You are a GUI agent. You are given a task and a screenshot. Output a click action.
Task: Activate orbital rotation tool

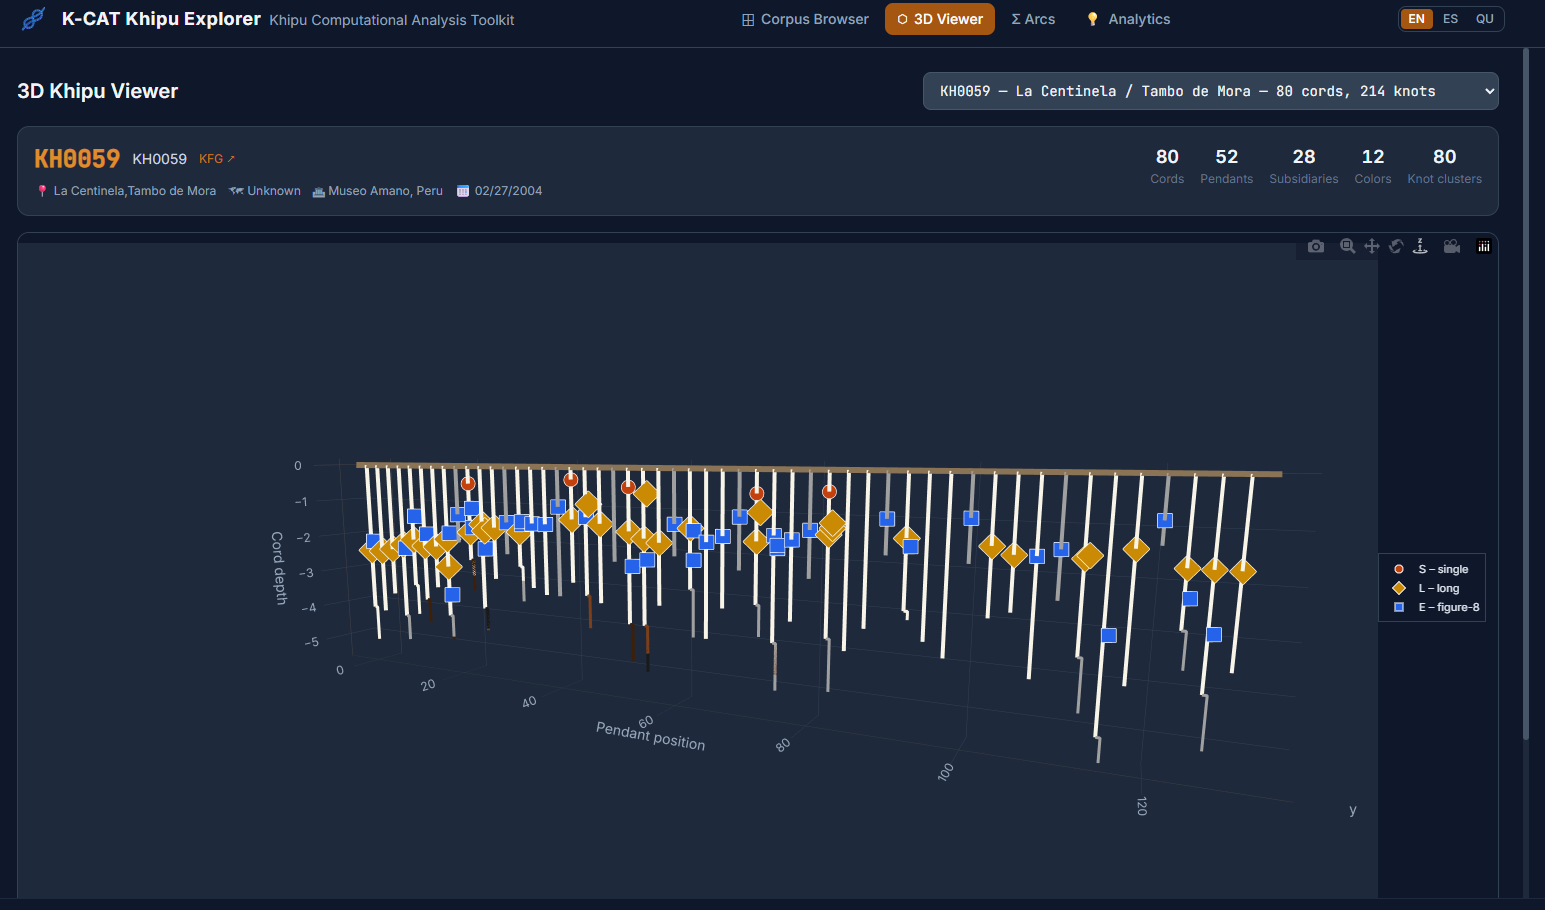coord(1396,247)
